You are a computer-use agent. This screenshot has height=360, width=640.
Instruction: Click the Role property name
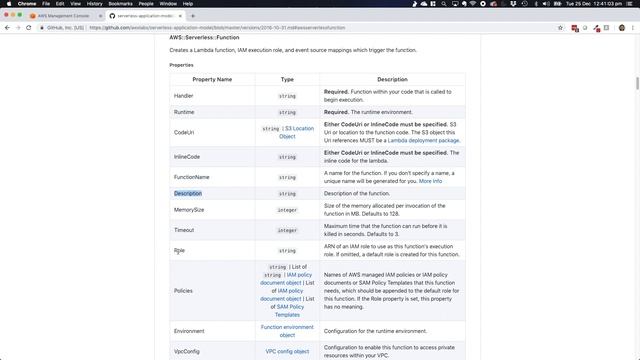point(179,251)
